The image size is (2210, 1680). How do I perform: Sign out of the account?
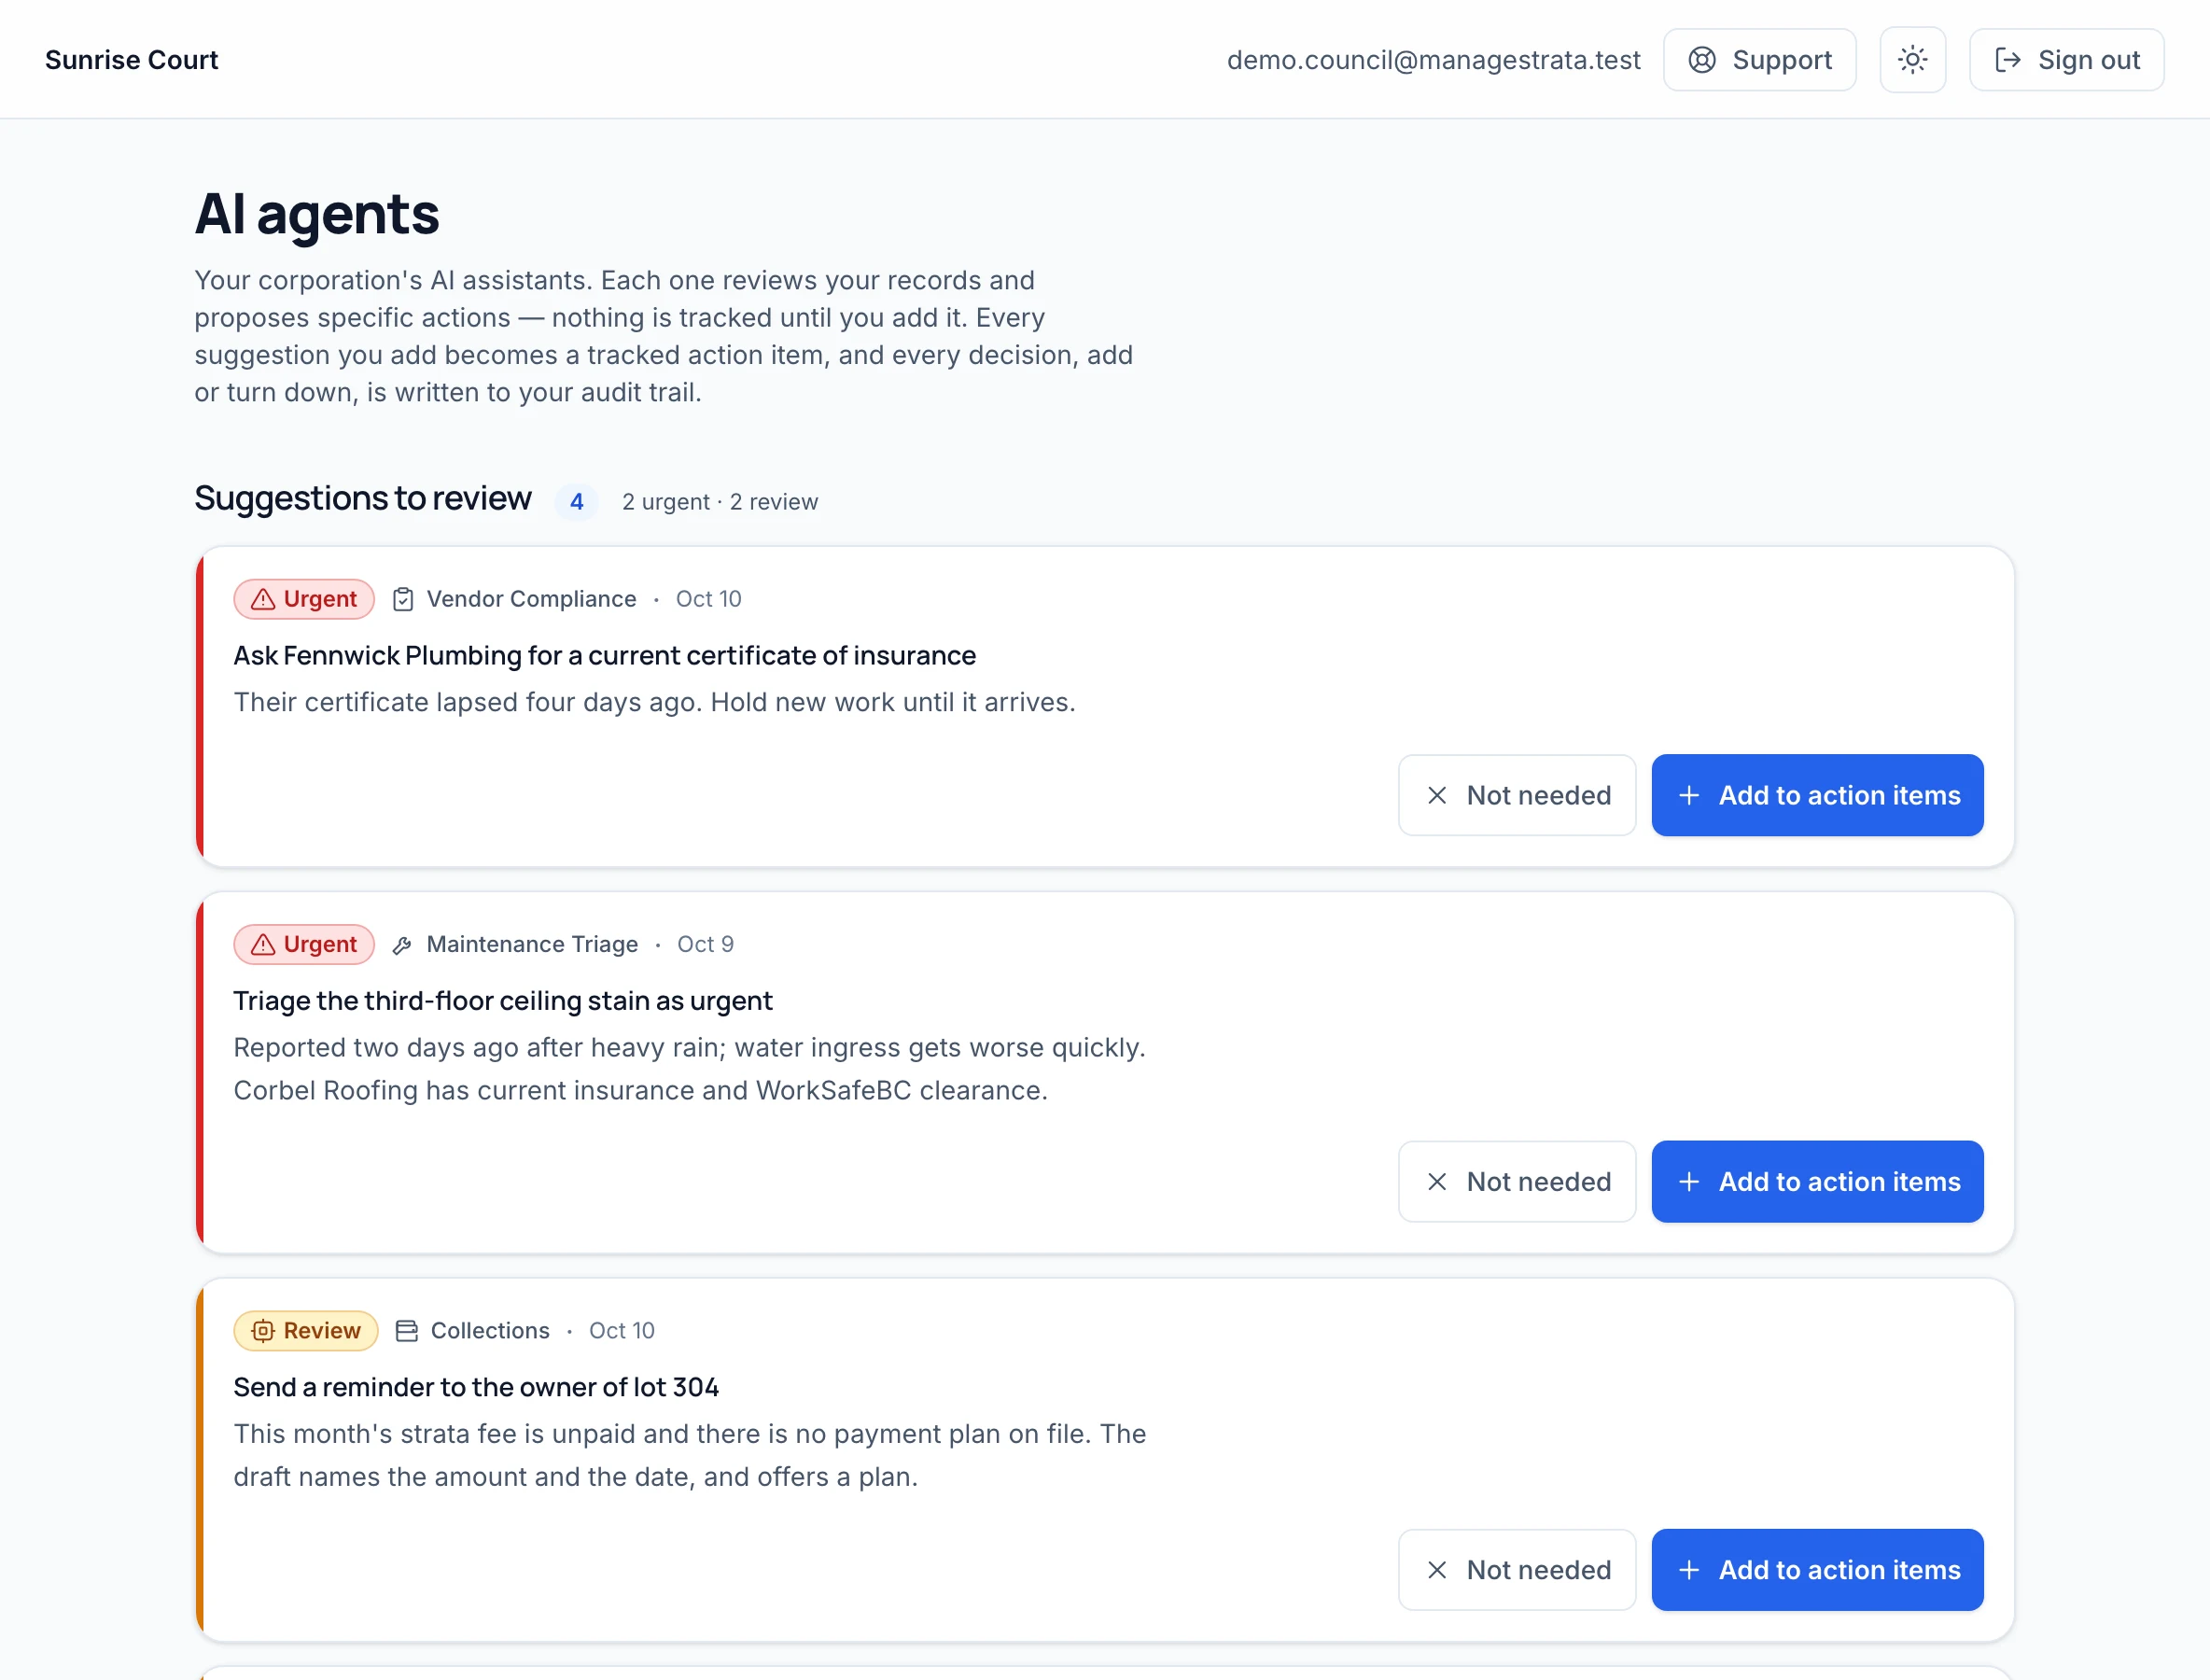click(2066, 60)
